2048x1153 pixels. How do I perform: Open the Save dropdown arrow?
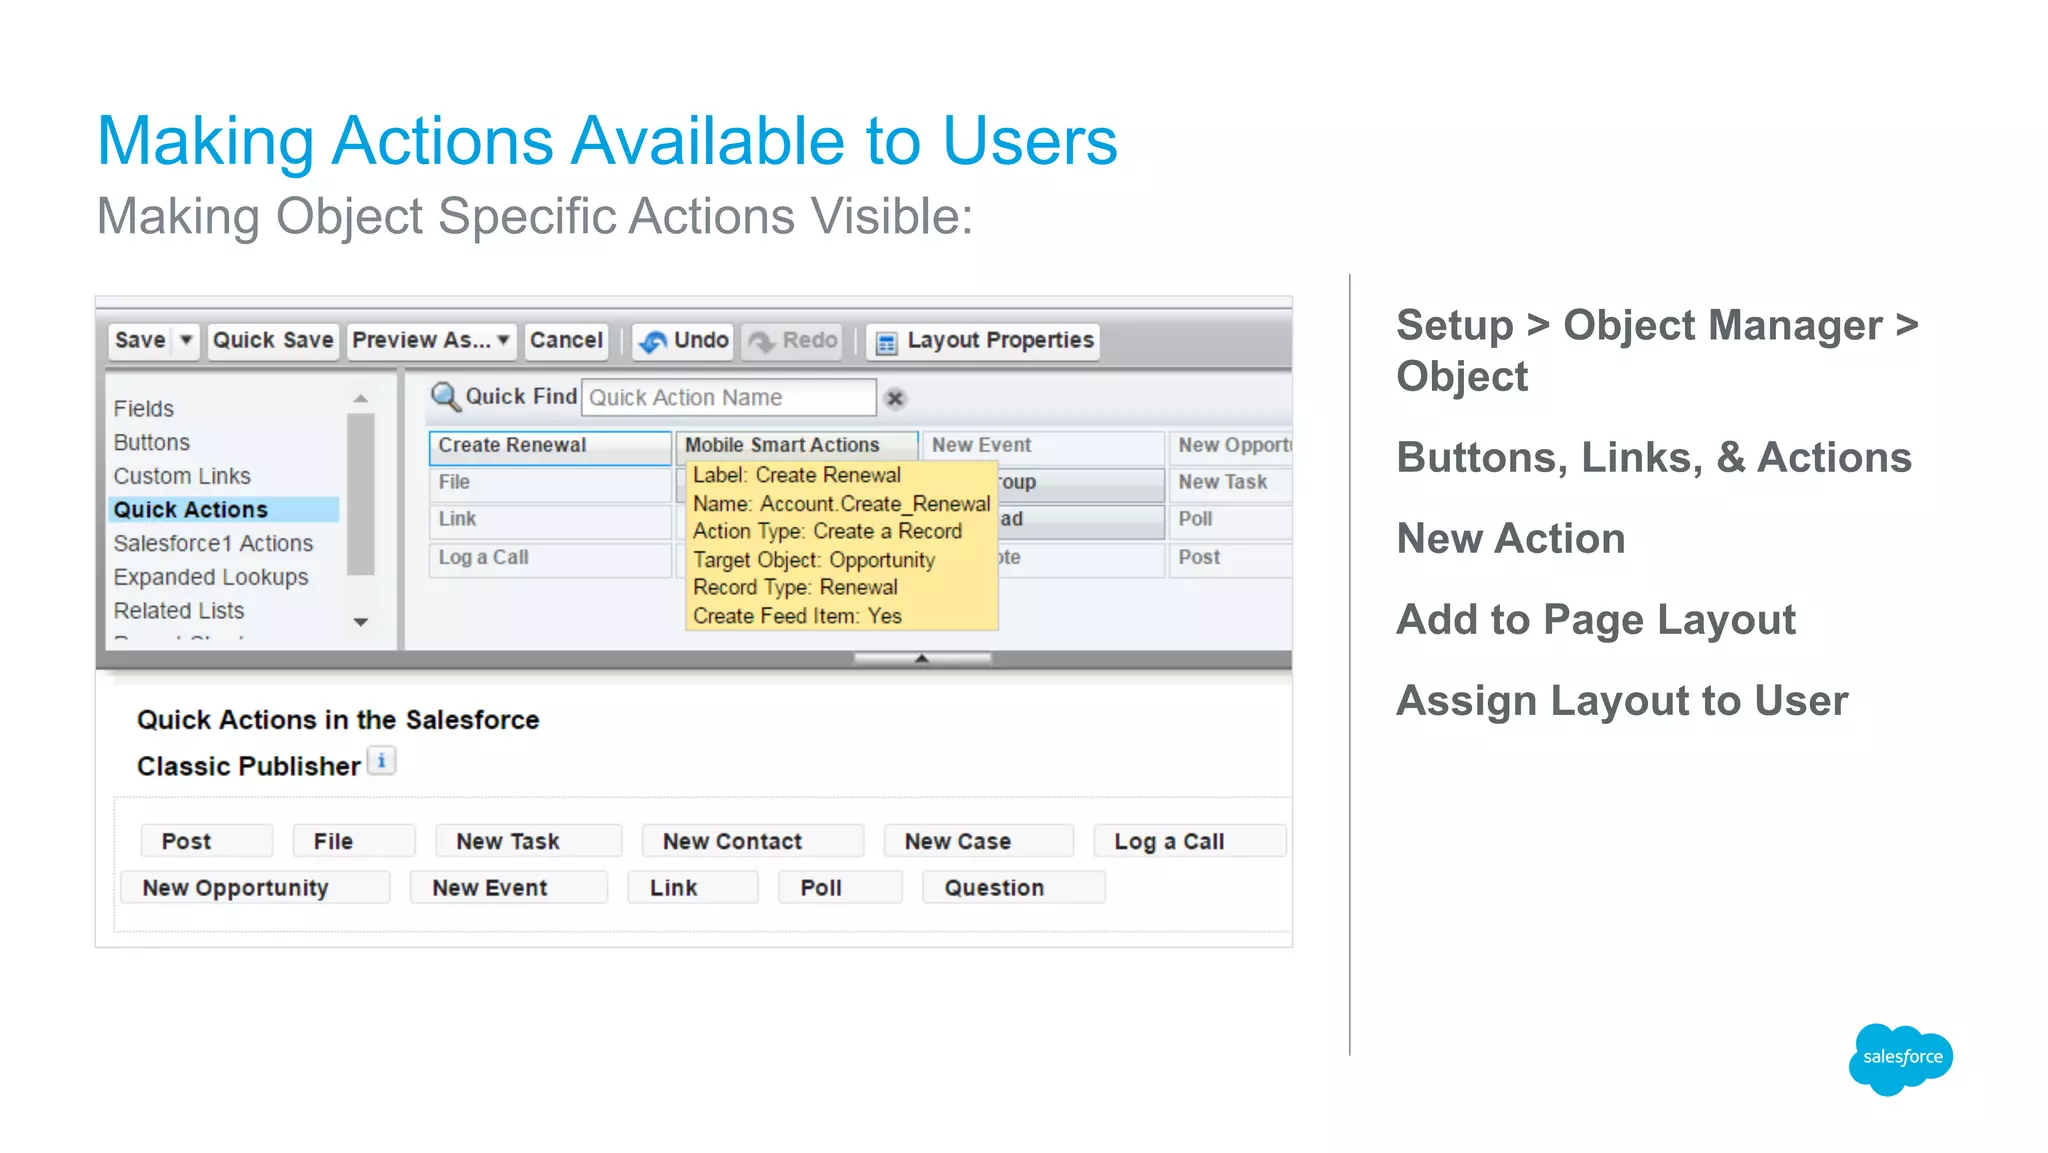pos(186,341)
